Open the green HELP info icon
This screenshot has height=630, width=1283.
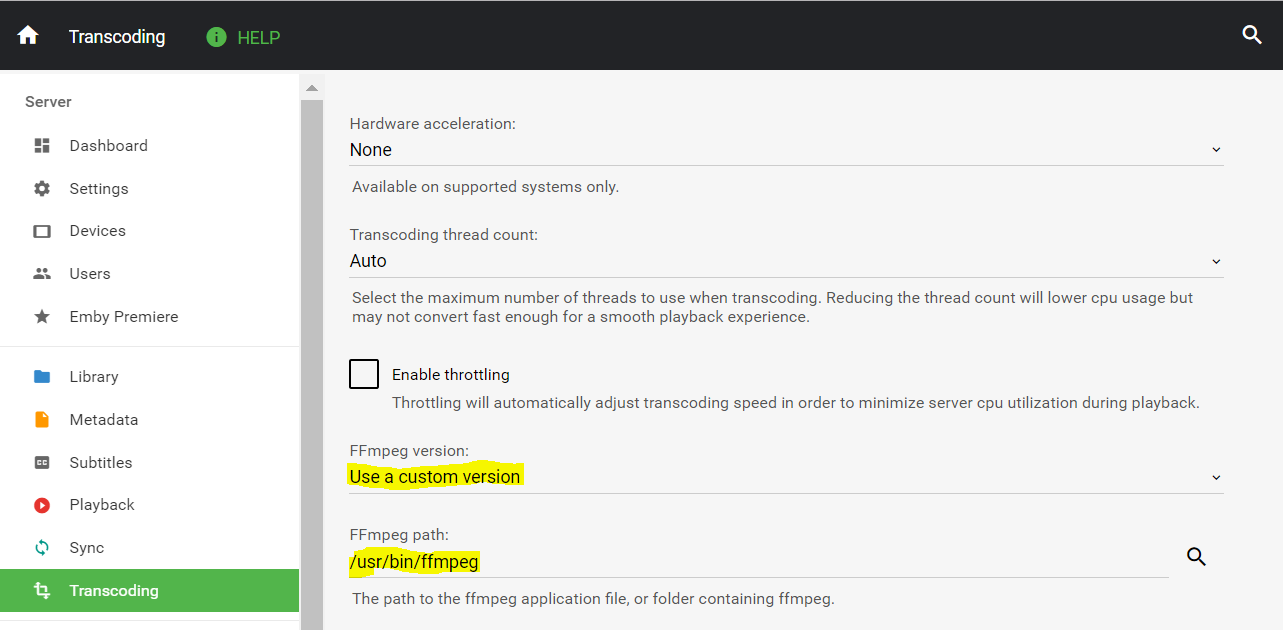(x=216, y=37)
